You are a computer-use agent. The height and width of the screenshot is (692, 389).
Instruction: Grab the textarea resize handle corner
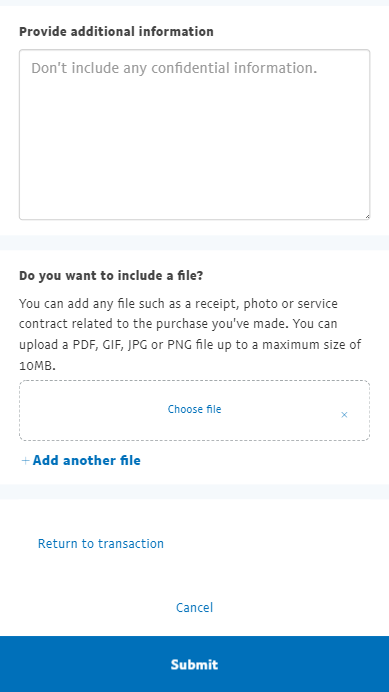pos(367,217)
